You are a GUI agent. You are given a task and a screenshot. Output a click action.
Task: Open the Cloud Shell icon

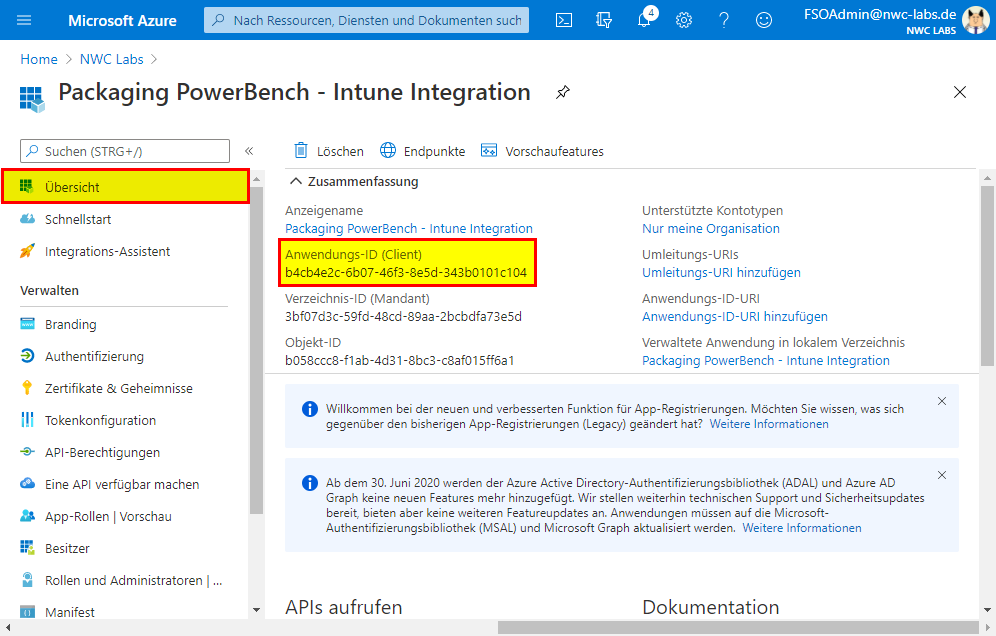pos(564,20)
